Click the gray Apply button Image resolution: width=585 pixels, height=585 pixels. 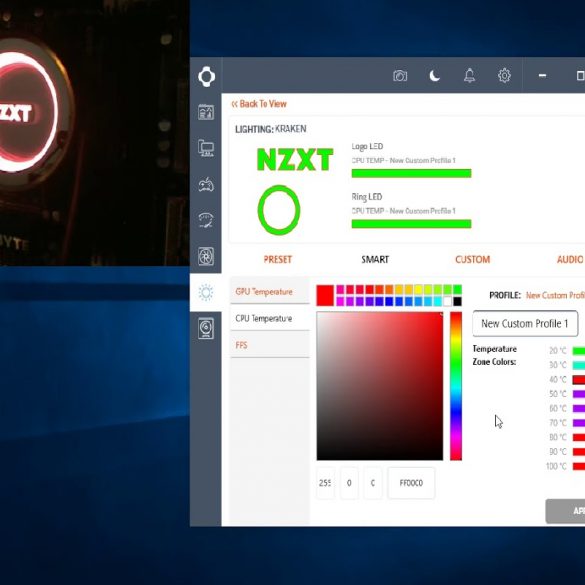[565, 511]
